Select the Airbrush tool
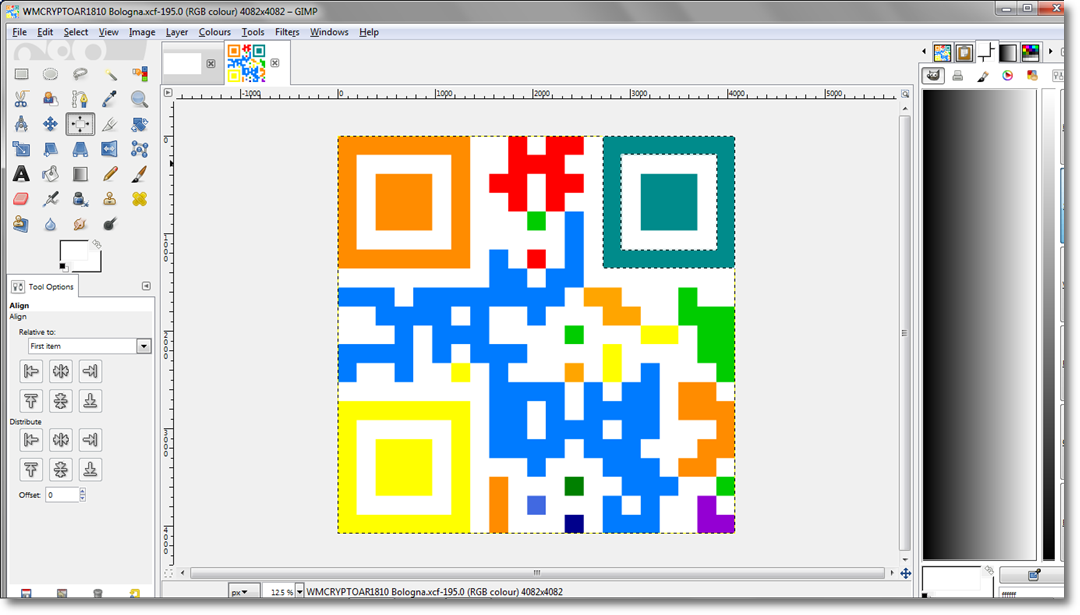This screenshot has height=615, width=1080. click(50, 199)
